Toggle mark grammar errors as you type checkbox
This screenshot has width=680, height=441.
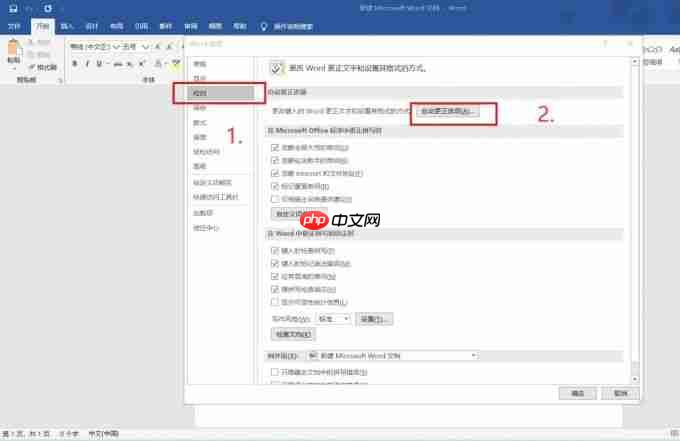point(275,263)
